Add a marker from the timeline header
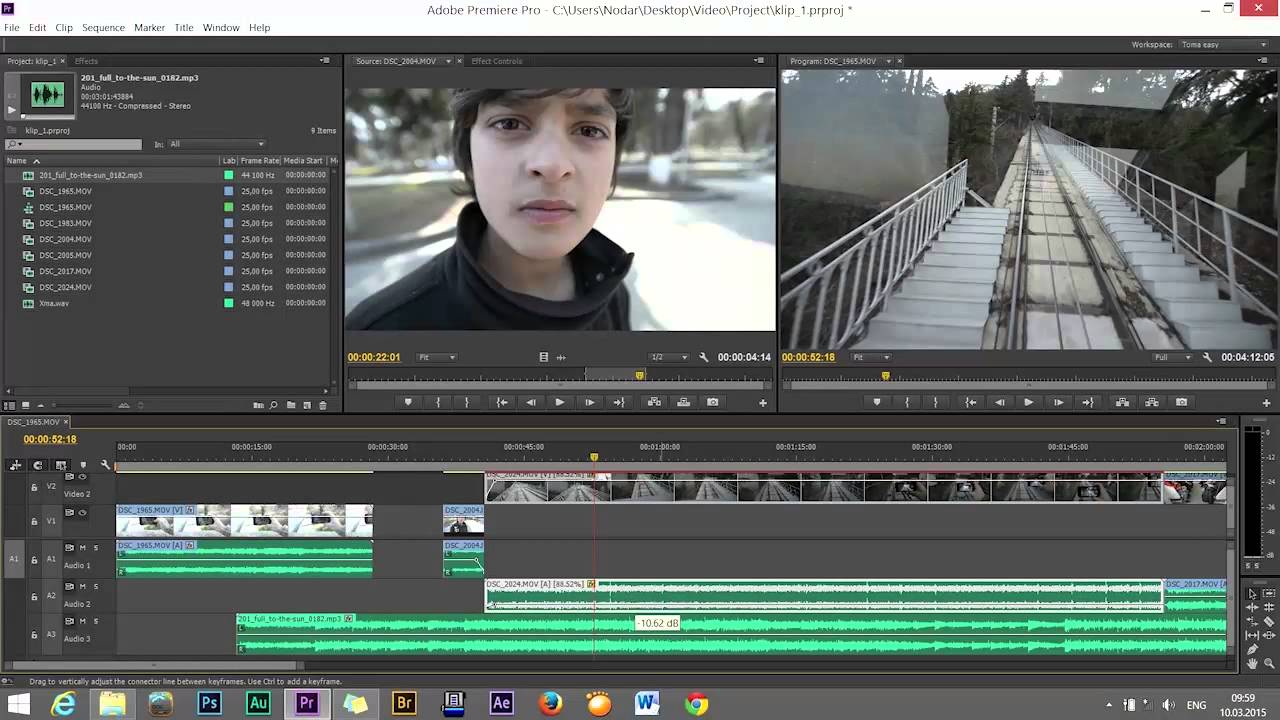Screen dimensions: 1280x720 coord(83,465)
